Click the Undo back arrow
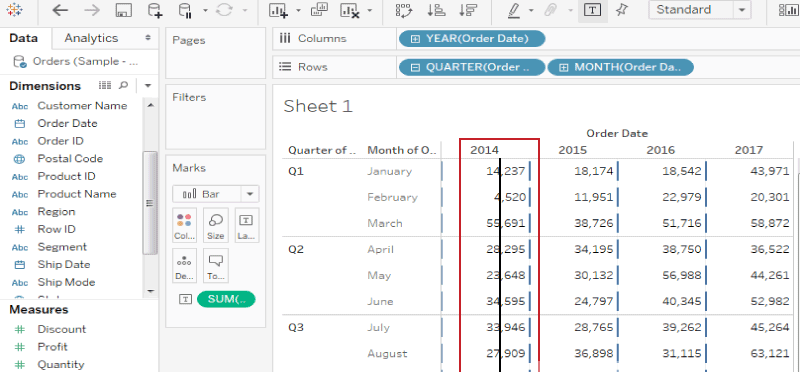This screenshot has height=372, width=800. click(x=60, y=10)
